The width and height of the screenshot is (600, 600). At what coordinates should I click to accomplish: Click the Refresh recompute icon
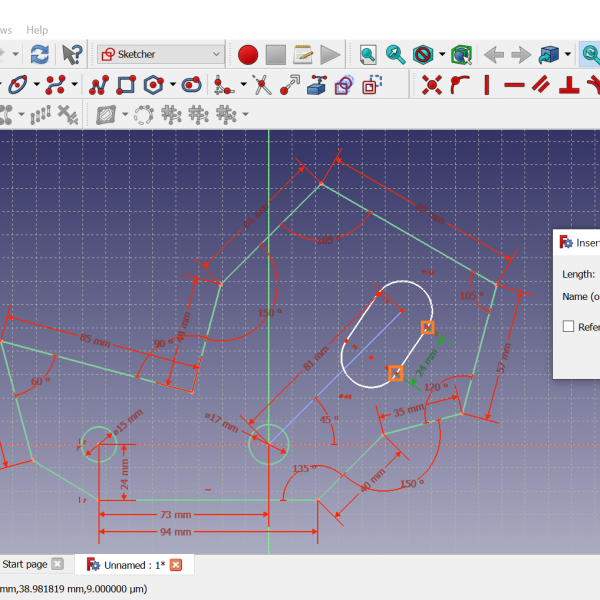40,54
